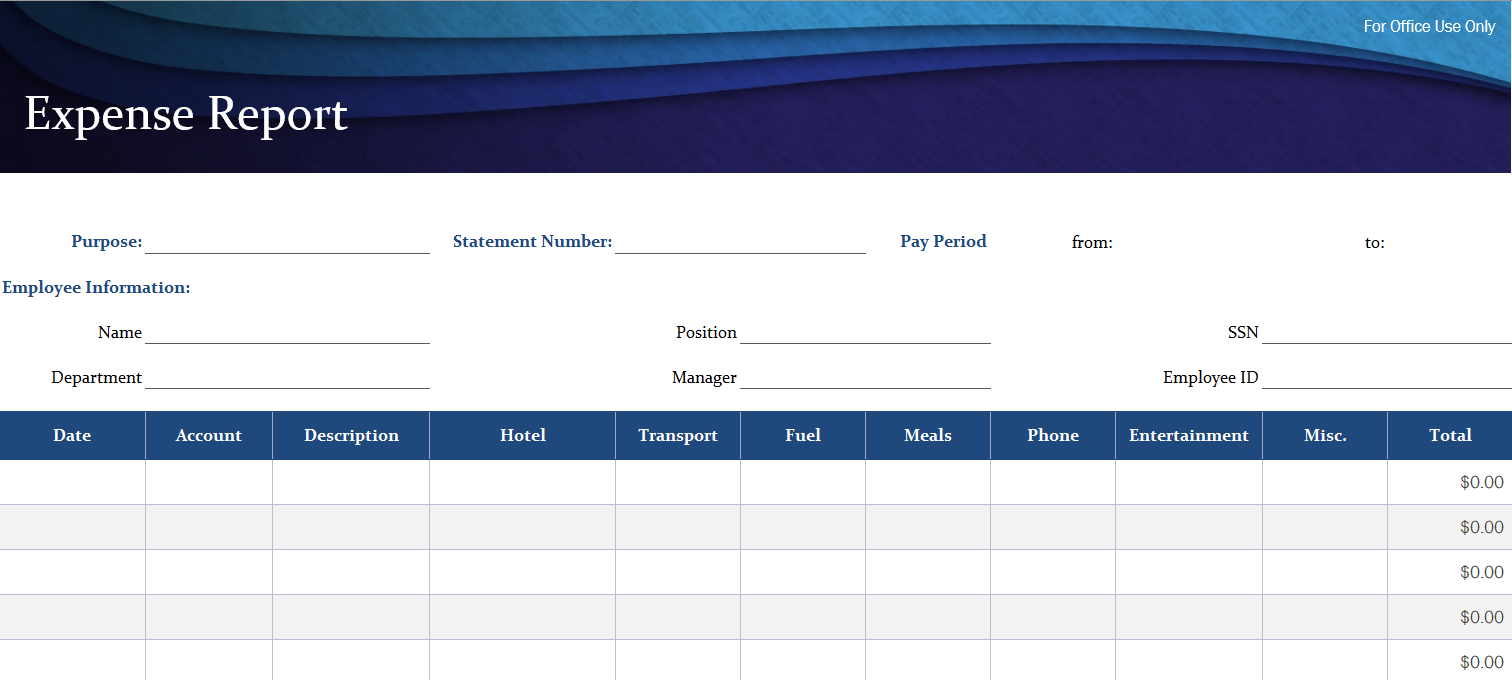Click the Misc. column header
The width and height of the screenshot is (1512, 680).
tap(1324, 435)
